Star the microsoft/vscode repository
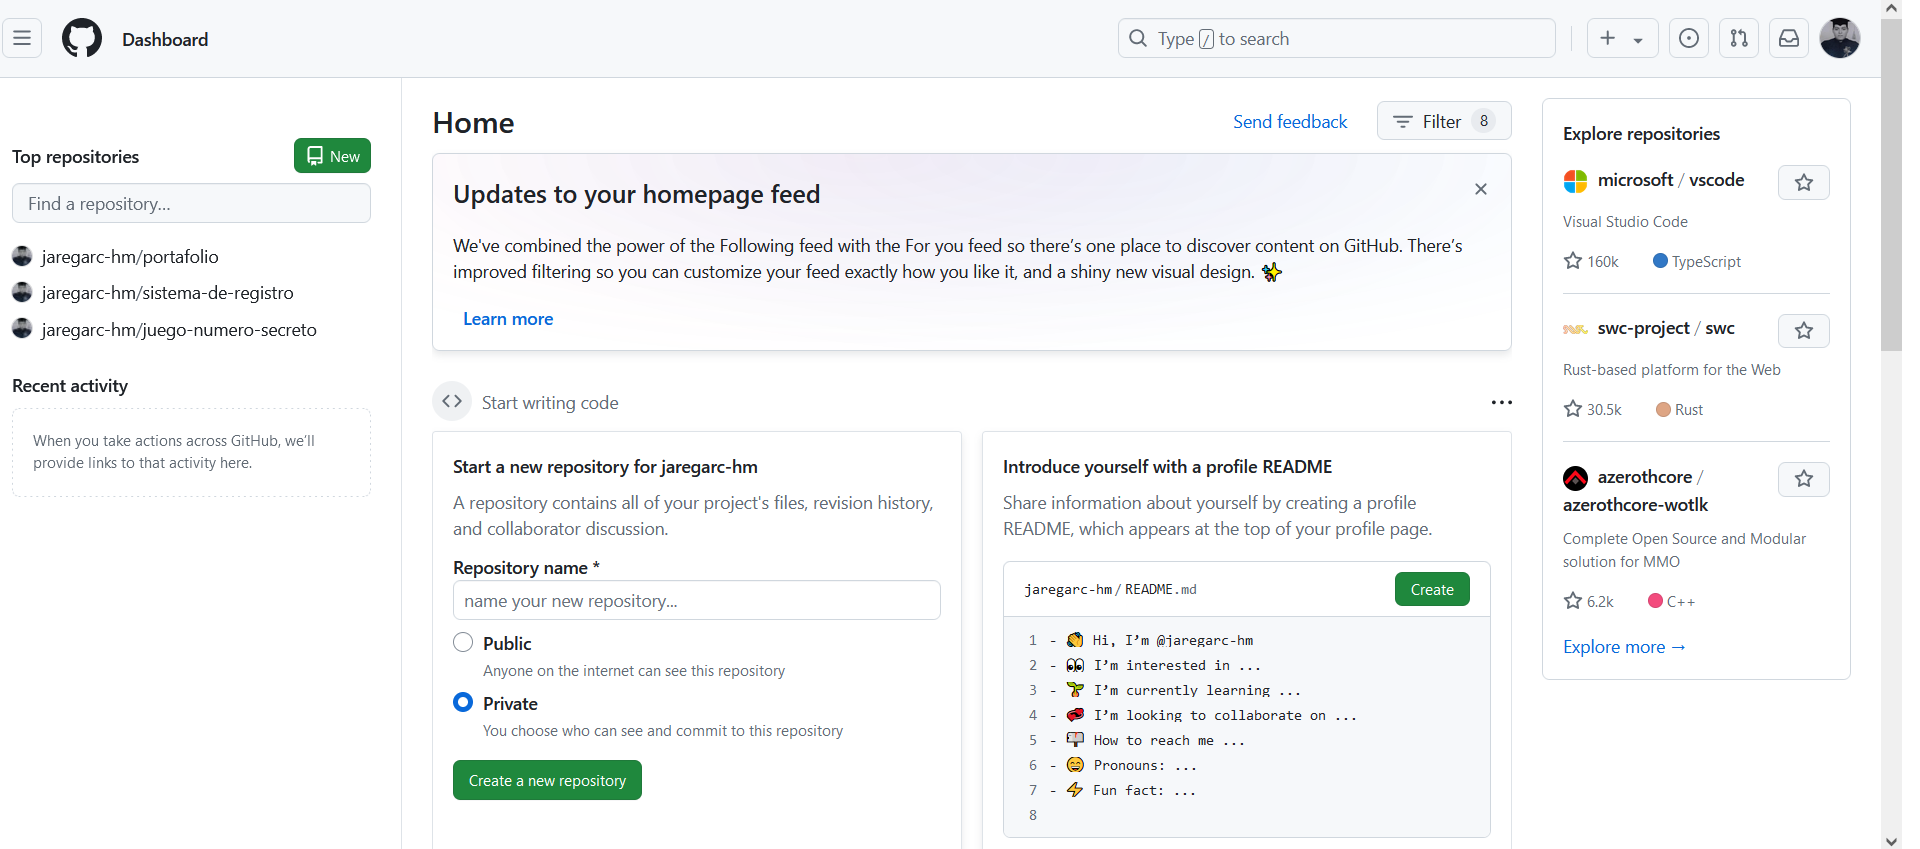Viewport: 1920px width, 849px height. click(x=1804, y=182)
